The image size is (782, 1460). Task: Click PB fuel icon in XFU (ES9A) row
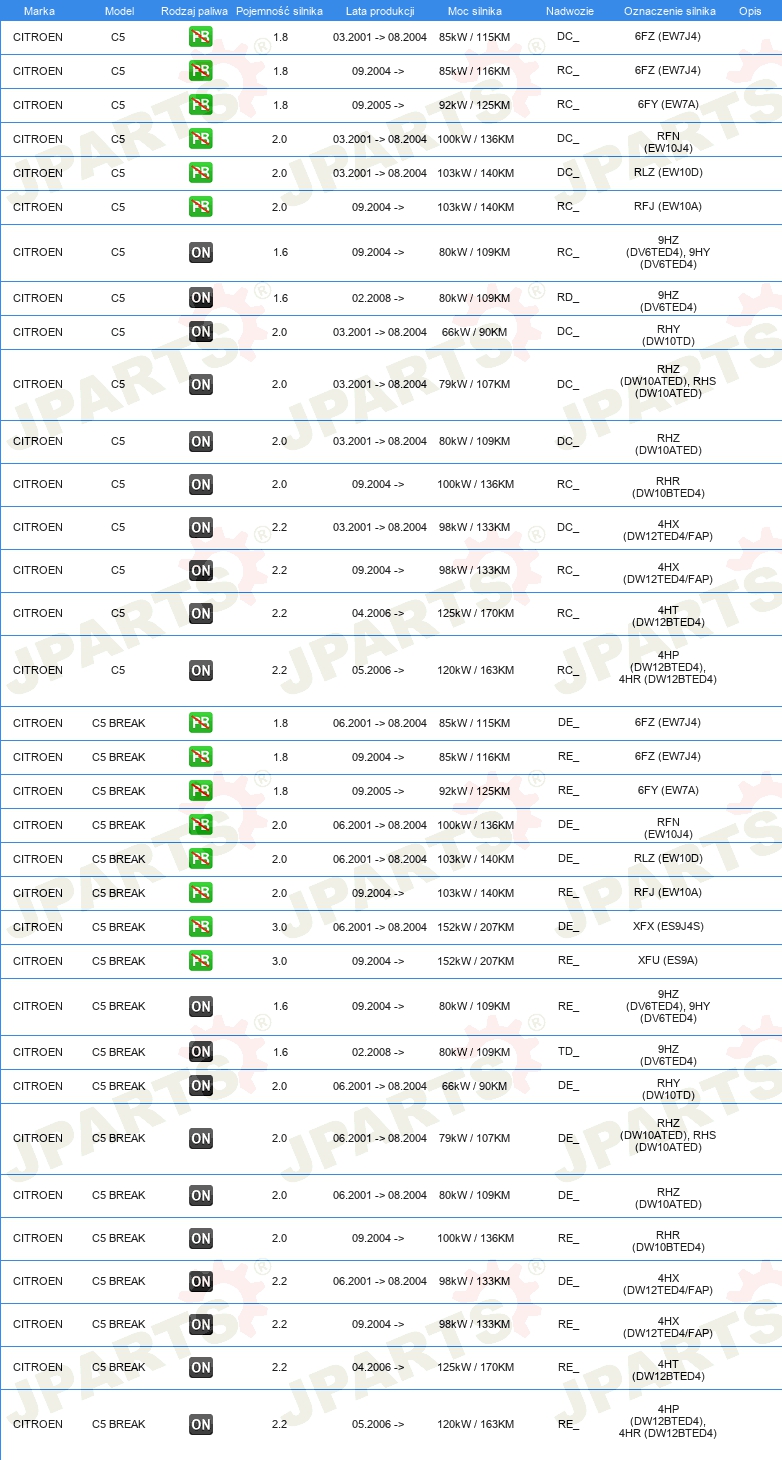pos(201,961)
